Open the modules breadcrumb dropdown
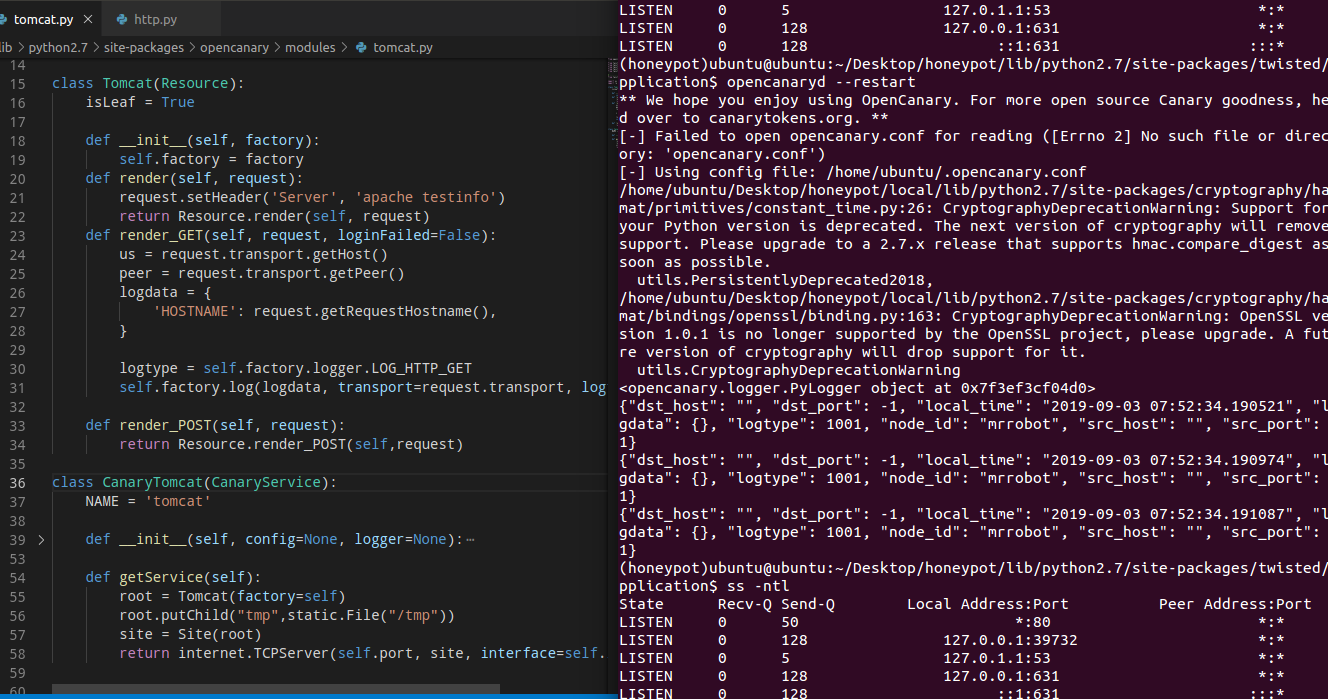This screenshot has height=699, width=1328. point(310,47)
